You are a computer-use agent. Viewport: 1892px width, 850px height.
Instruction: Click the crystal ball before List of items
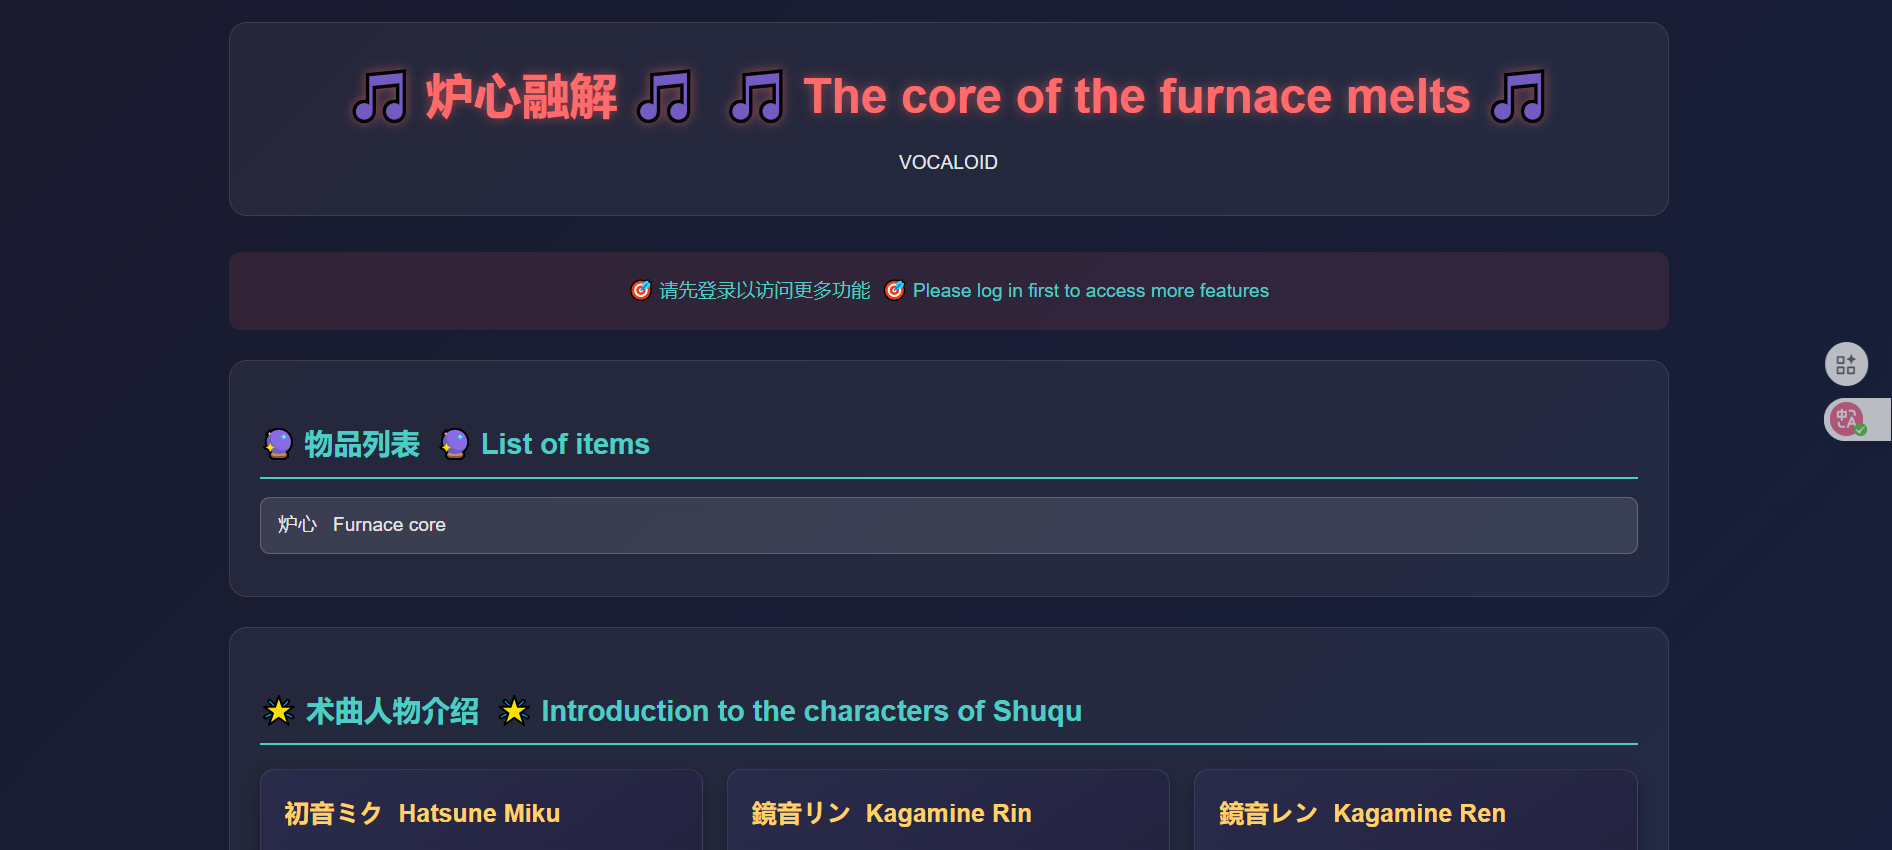[x=455, y=443]
